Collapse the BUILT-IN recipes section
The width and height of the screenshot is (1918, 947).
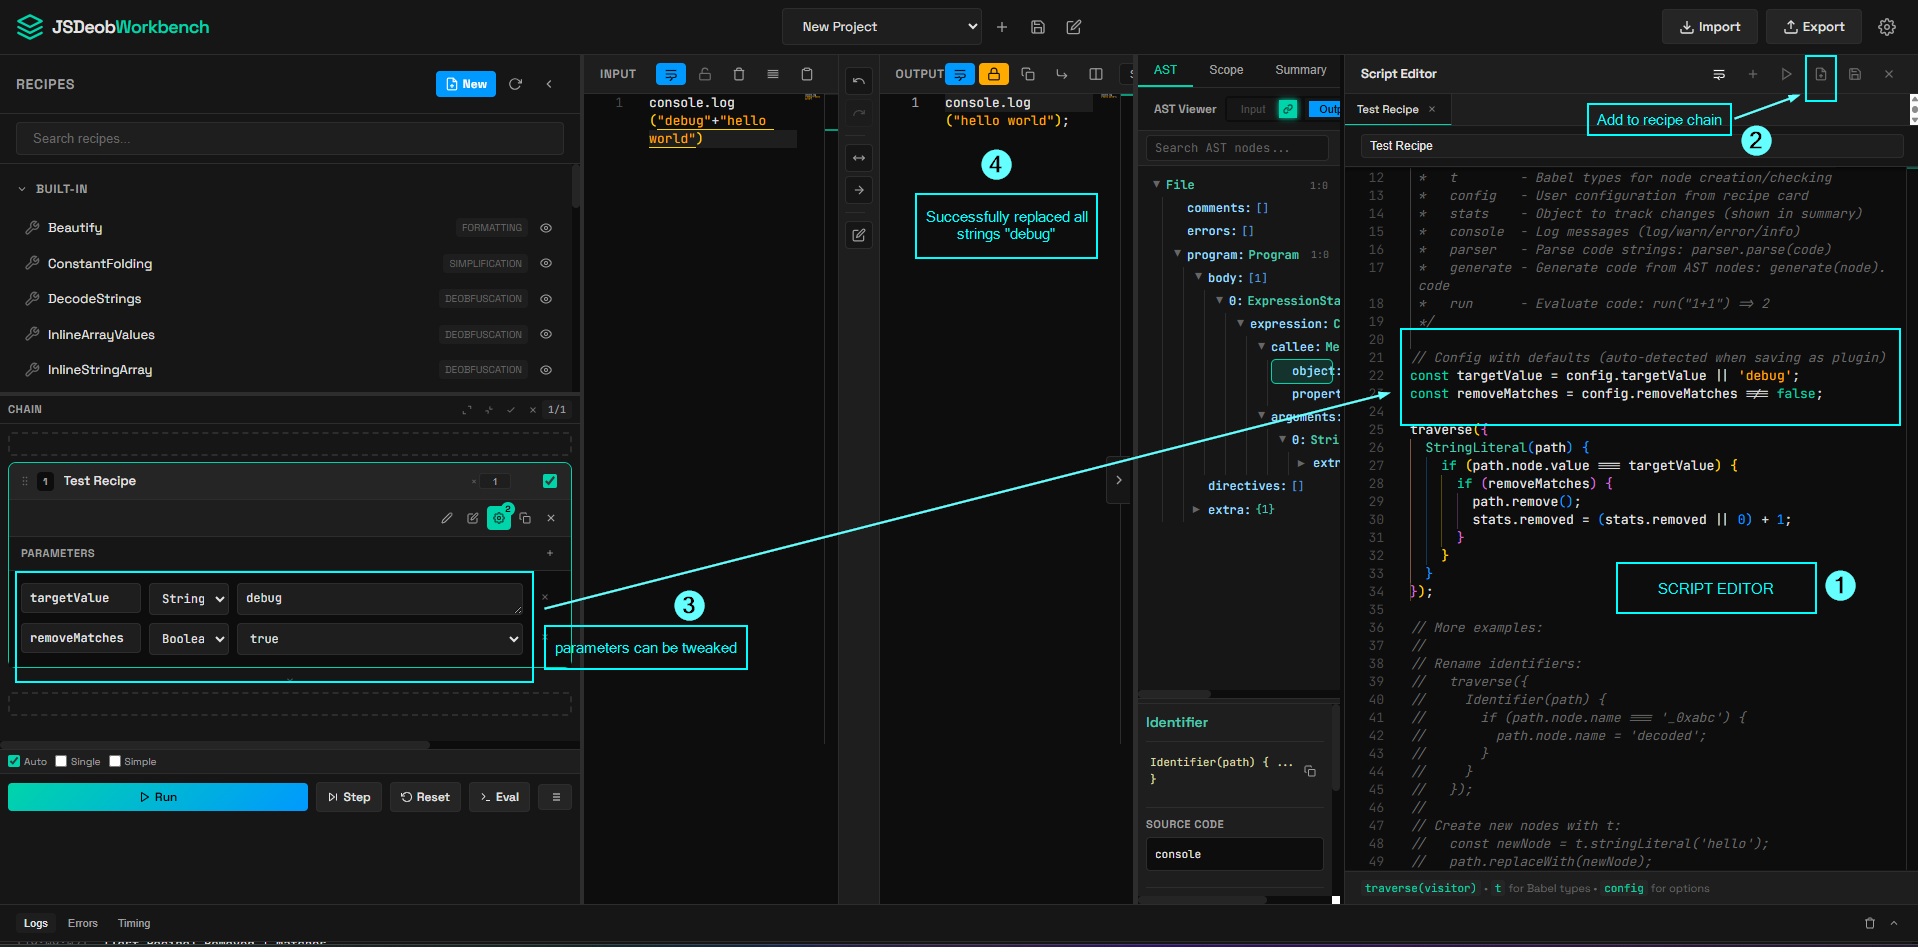pyautogui.click(x=22, y=189)
